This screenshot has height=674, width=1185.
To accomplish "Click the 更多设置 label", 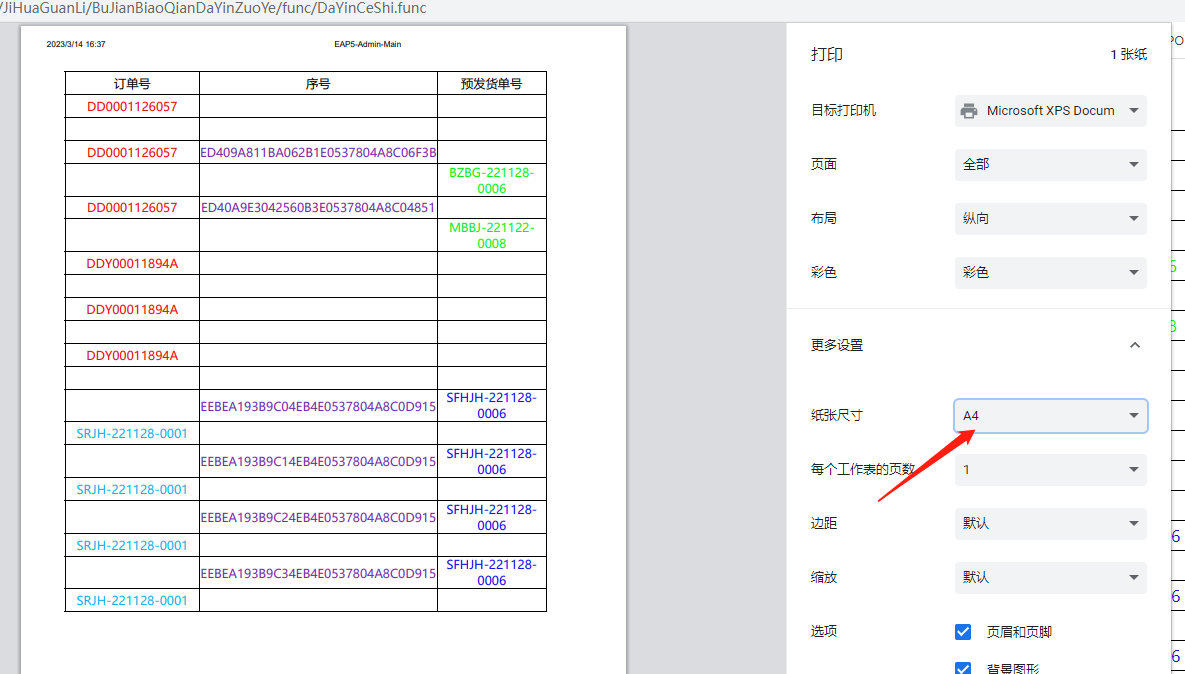I will (837, 345).
